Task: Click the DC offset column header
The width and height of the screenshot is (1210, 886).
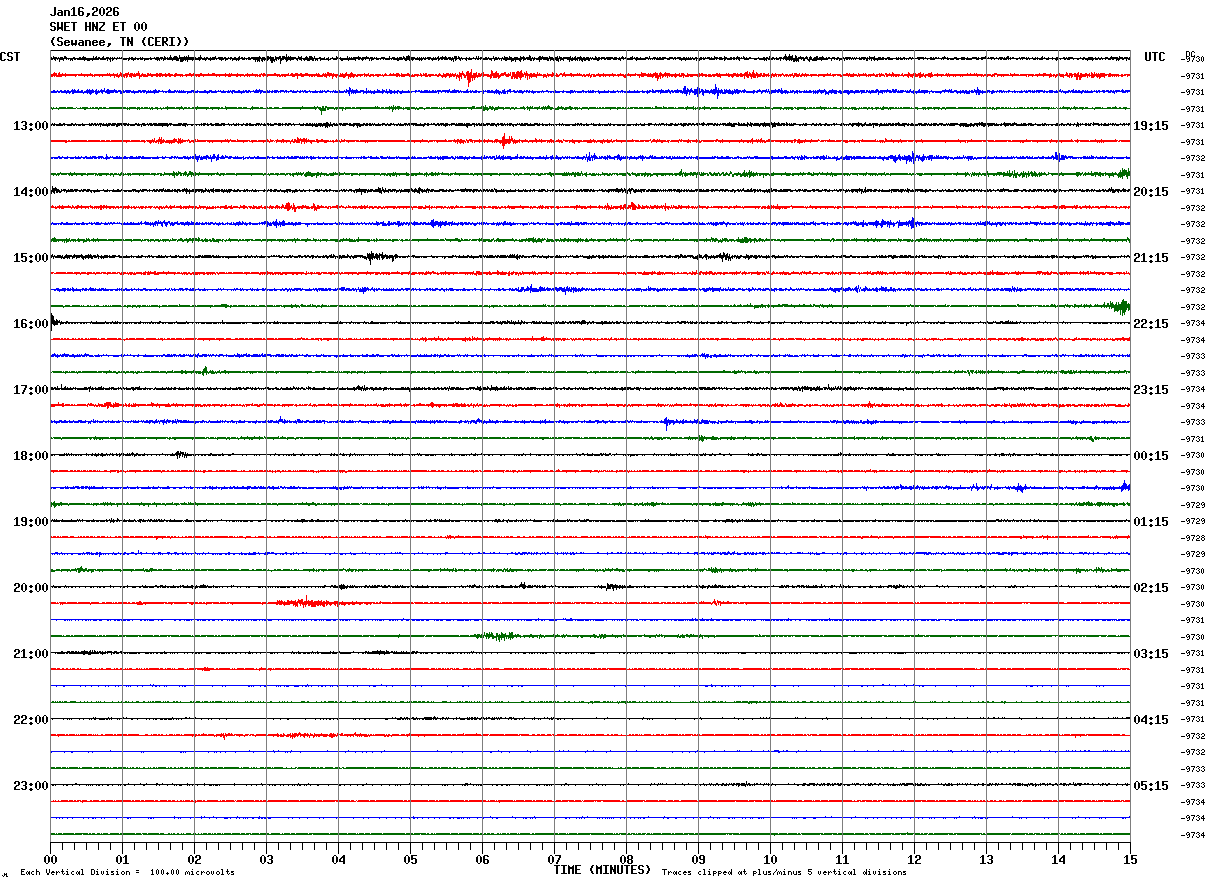Action: 1190,54
